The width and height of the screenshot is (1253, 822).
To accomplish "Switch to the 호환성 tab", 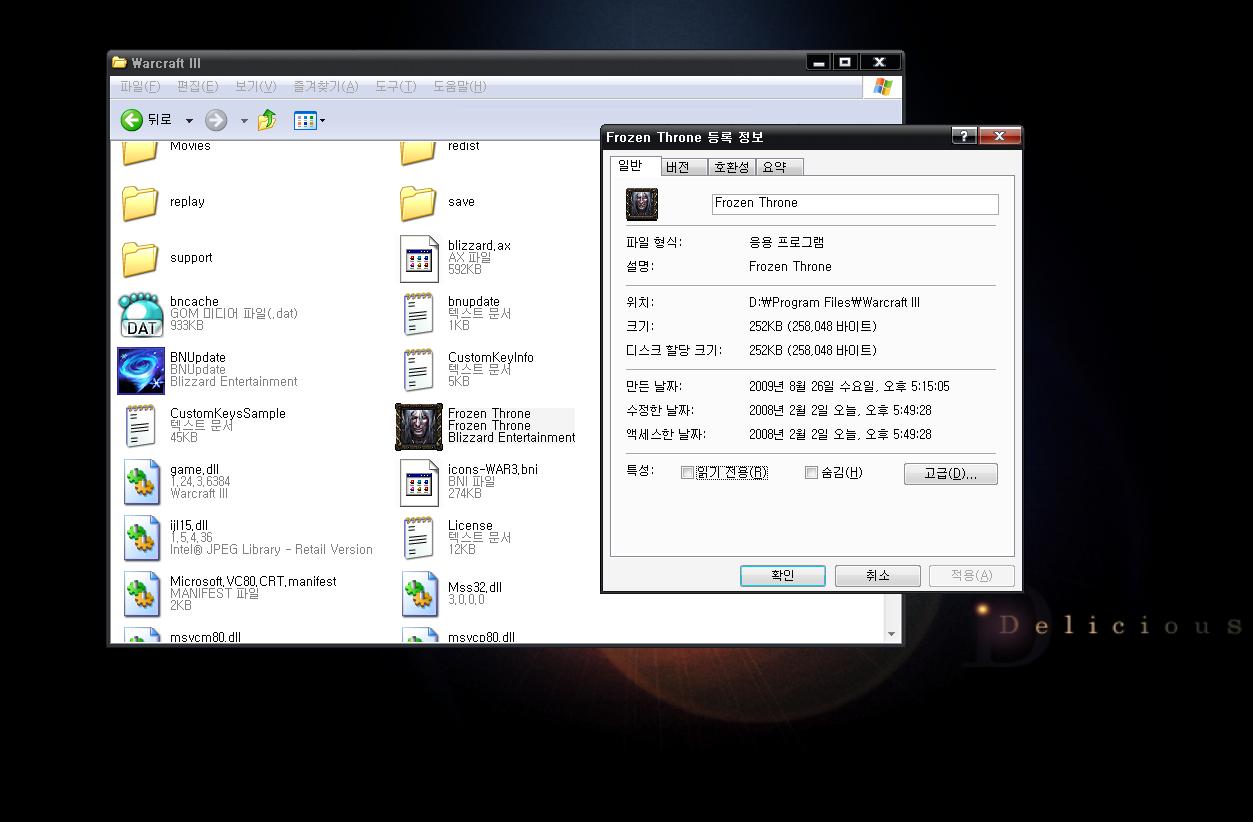I will [731, 167].
